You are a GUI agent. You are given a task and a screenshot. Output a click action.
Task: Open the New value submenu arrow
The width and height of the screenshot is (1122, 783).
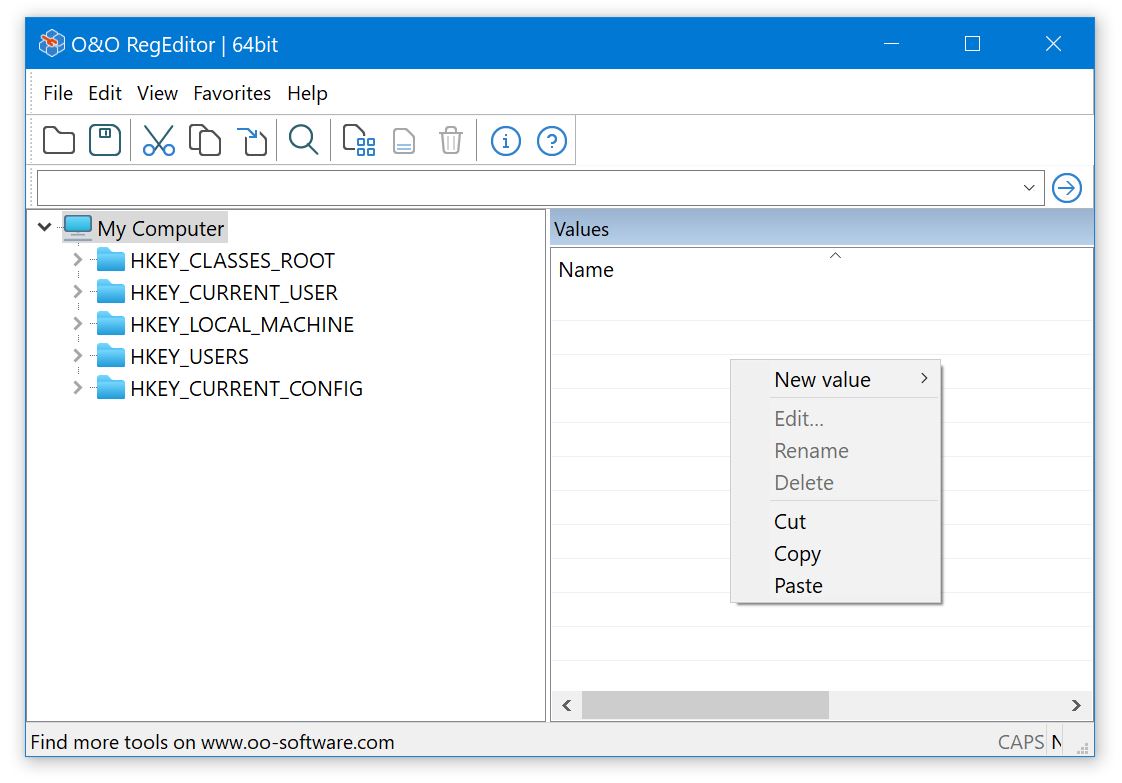coord(925,378)
